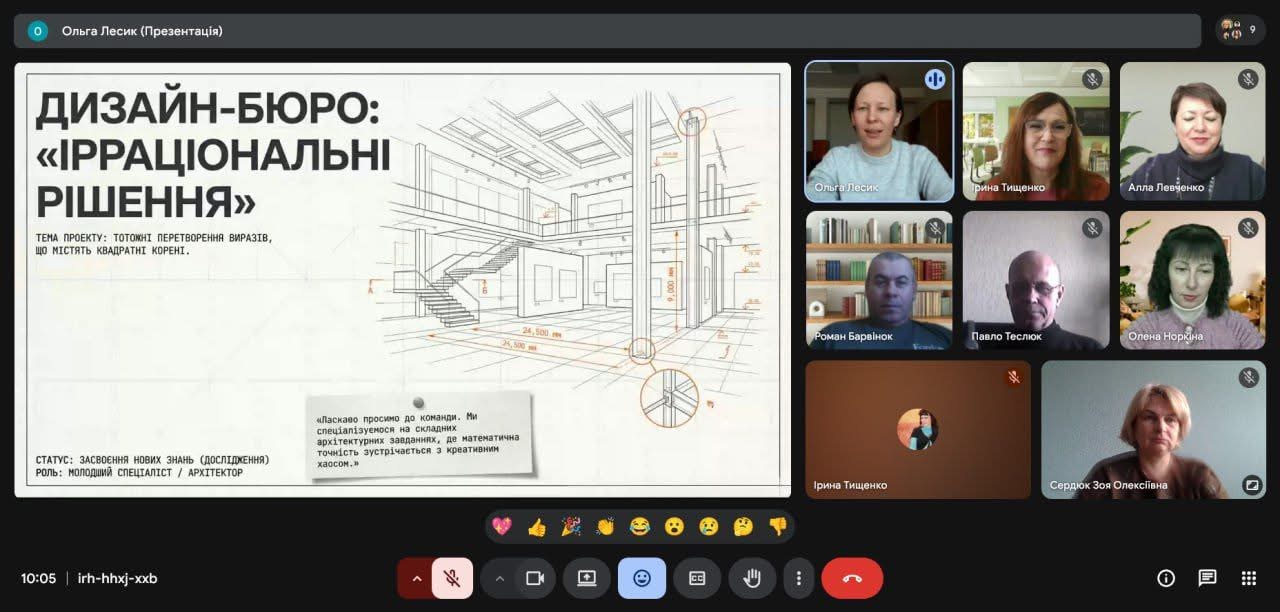Open the meeting details info panel
Image resolution: width=1280 pixels, height=612 pixels.
1165,578
